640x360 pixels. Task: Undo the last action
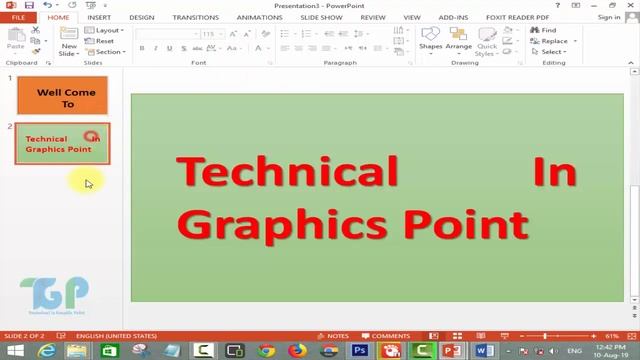pyautogui.click(x=48, y=5)
